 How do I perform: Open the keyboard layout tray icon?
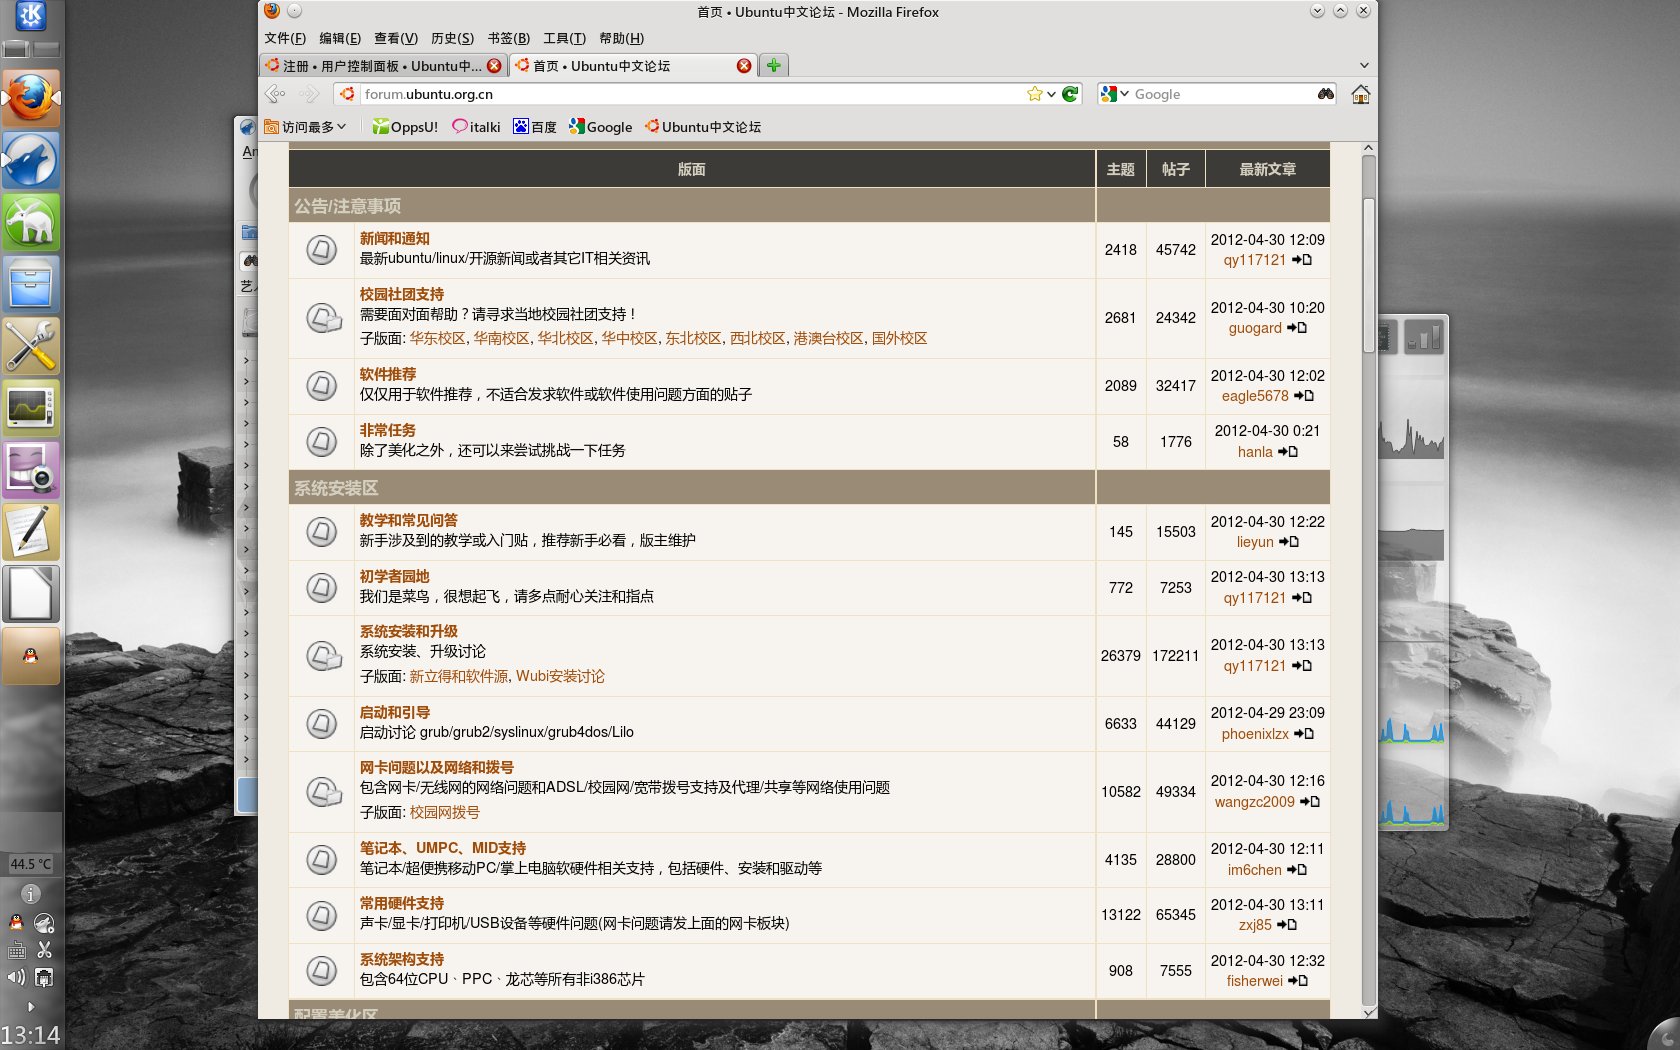click(x=17, y=951)
